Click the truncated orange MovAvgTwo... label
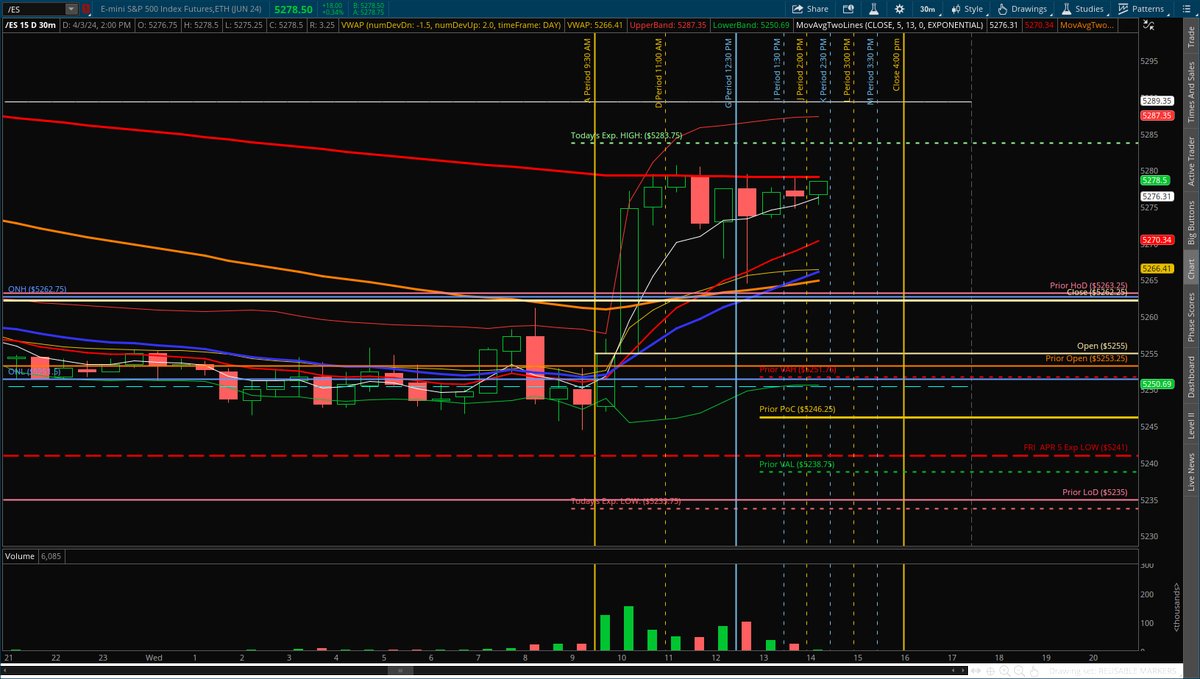Viewport: 1200px width, 679px height. tap(1087, 24)
